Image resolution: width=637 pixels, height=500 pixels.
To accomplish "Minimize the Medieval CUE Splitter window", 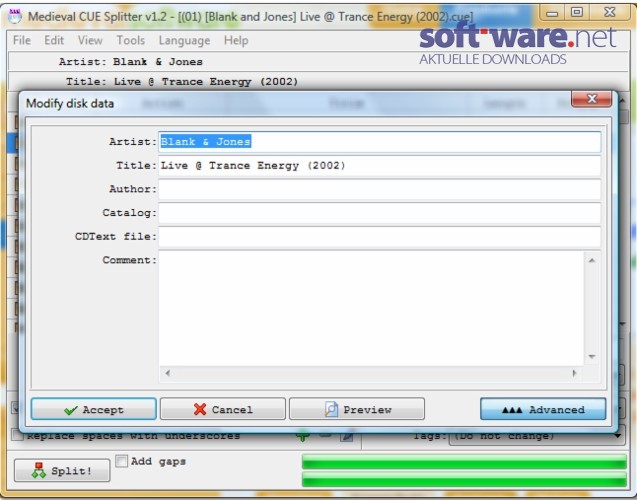I will point(552,12).
